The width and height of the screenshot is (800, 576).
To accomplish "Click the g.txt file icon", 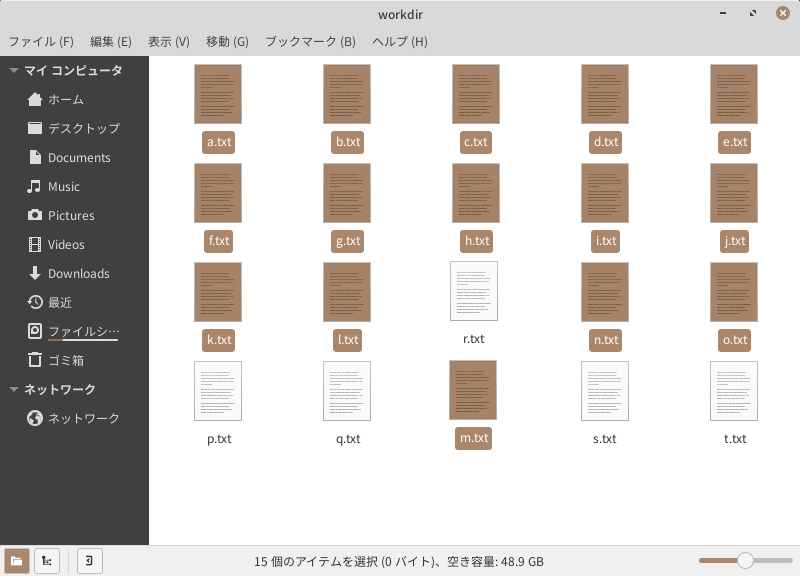I will 347,193.
